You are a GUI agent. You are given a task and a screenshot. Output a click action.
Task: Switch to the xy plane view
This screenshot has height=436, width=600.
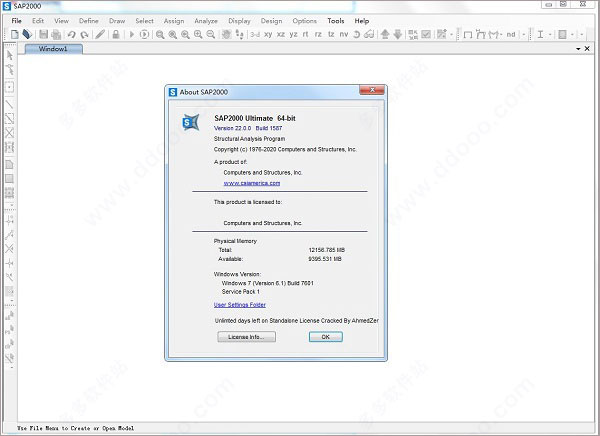[268, 34]
